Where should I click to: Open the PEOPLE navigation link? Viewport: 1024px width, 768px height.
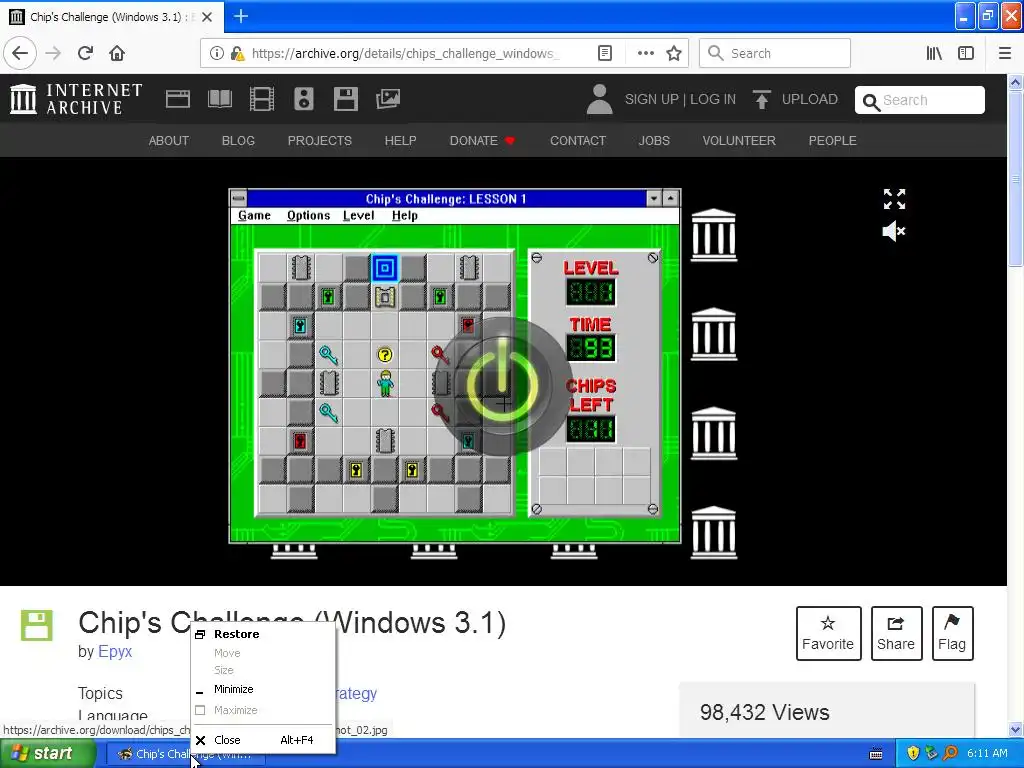pos(833,140)
